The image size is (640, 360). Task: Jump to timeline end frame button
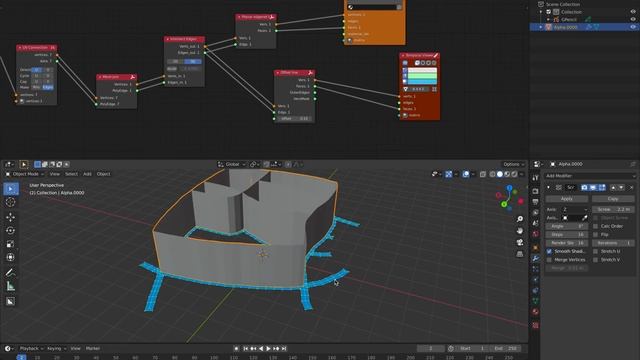[x=284, y=349]
